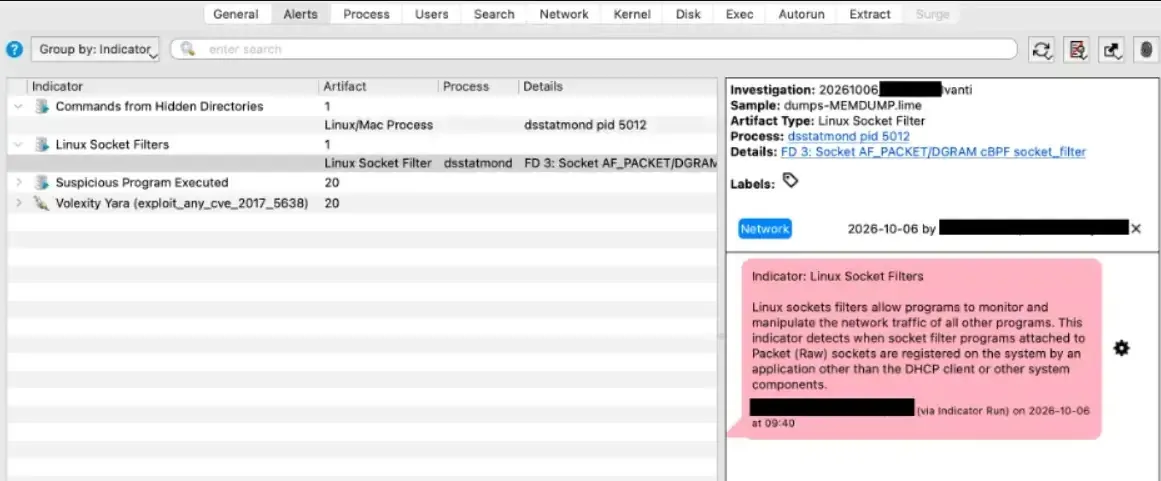Click the Commands from Hidden Directories icon
The height and width of the screenshot is (481, 1161).
tap(41, 107)
